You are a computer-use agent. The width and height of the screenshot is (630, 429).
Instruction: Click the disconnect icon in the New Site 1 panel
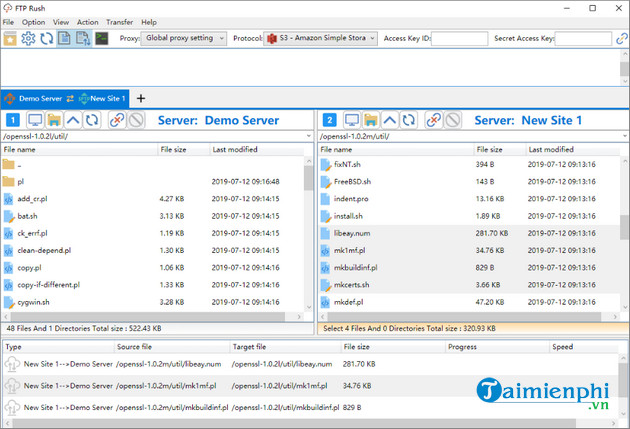click(453, 120)
